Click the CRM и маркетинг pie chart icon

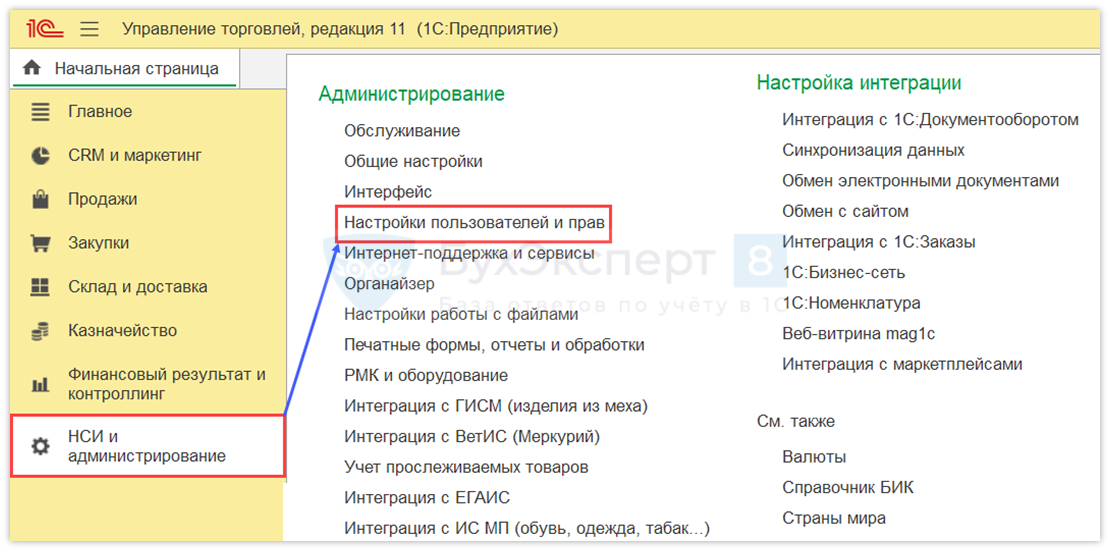pyautogui.click(x=41, y=156)
